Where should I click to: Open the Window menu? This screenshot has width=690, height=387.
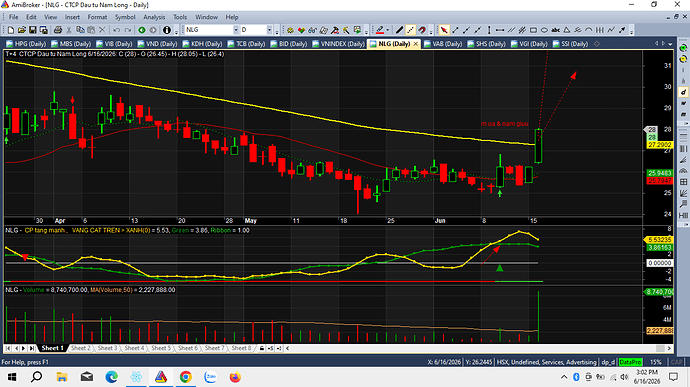[x=206, y=17]
